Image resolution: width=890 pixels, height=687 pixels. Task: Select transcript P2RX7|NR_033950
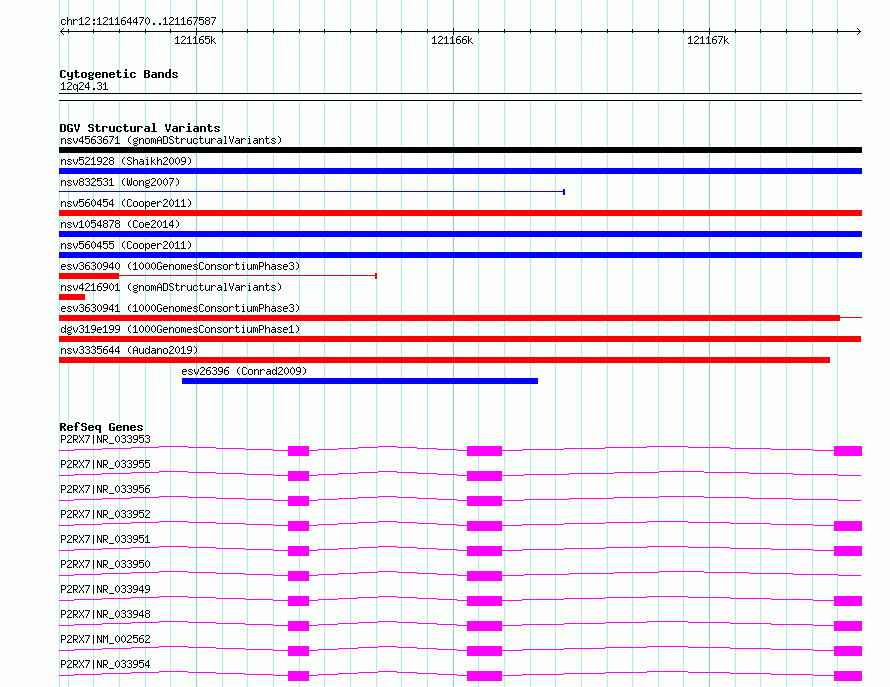coord(105,564)
